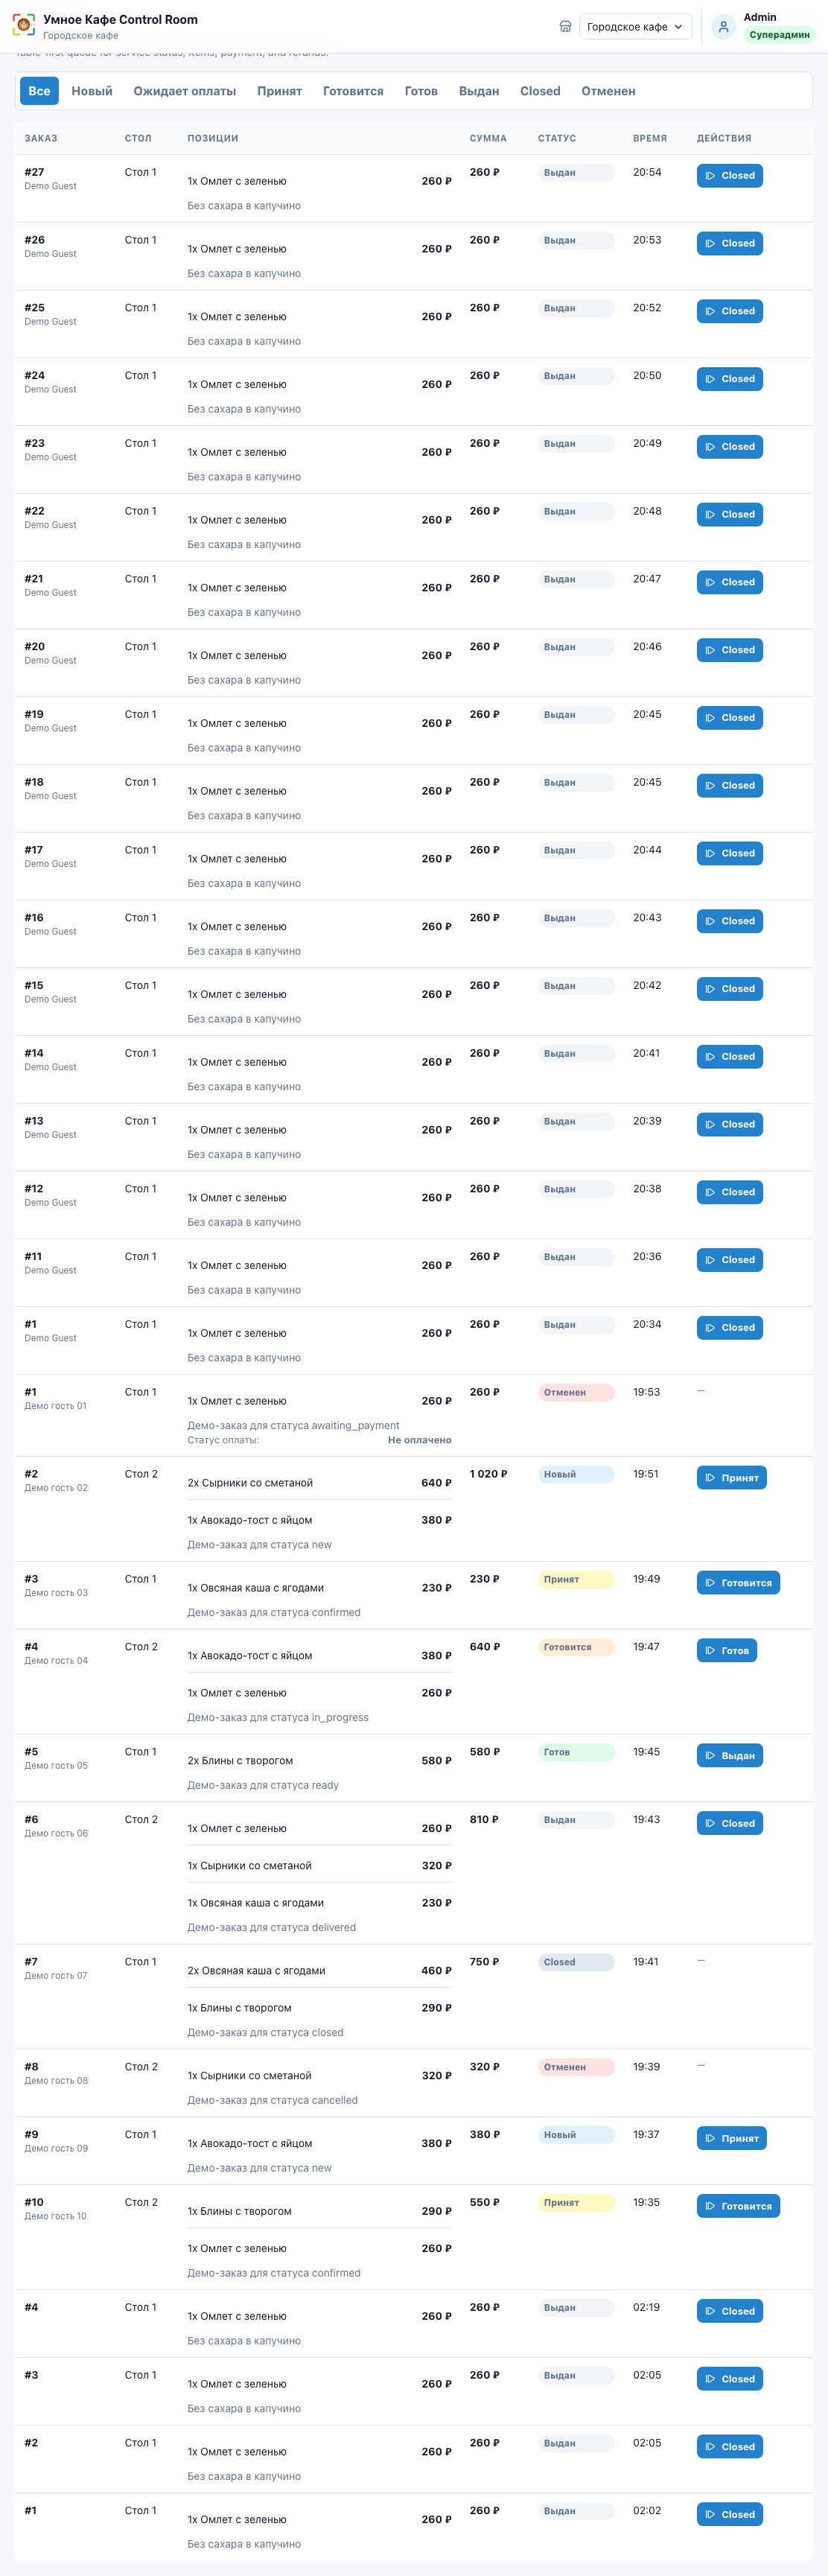
Task: Close order #27 with Closed button
Action: tap(729, 176)
